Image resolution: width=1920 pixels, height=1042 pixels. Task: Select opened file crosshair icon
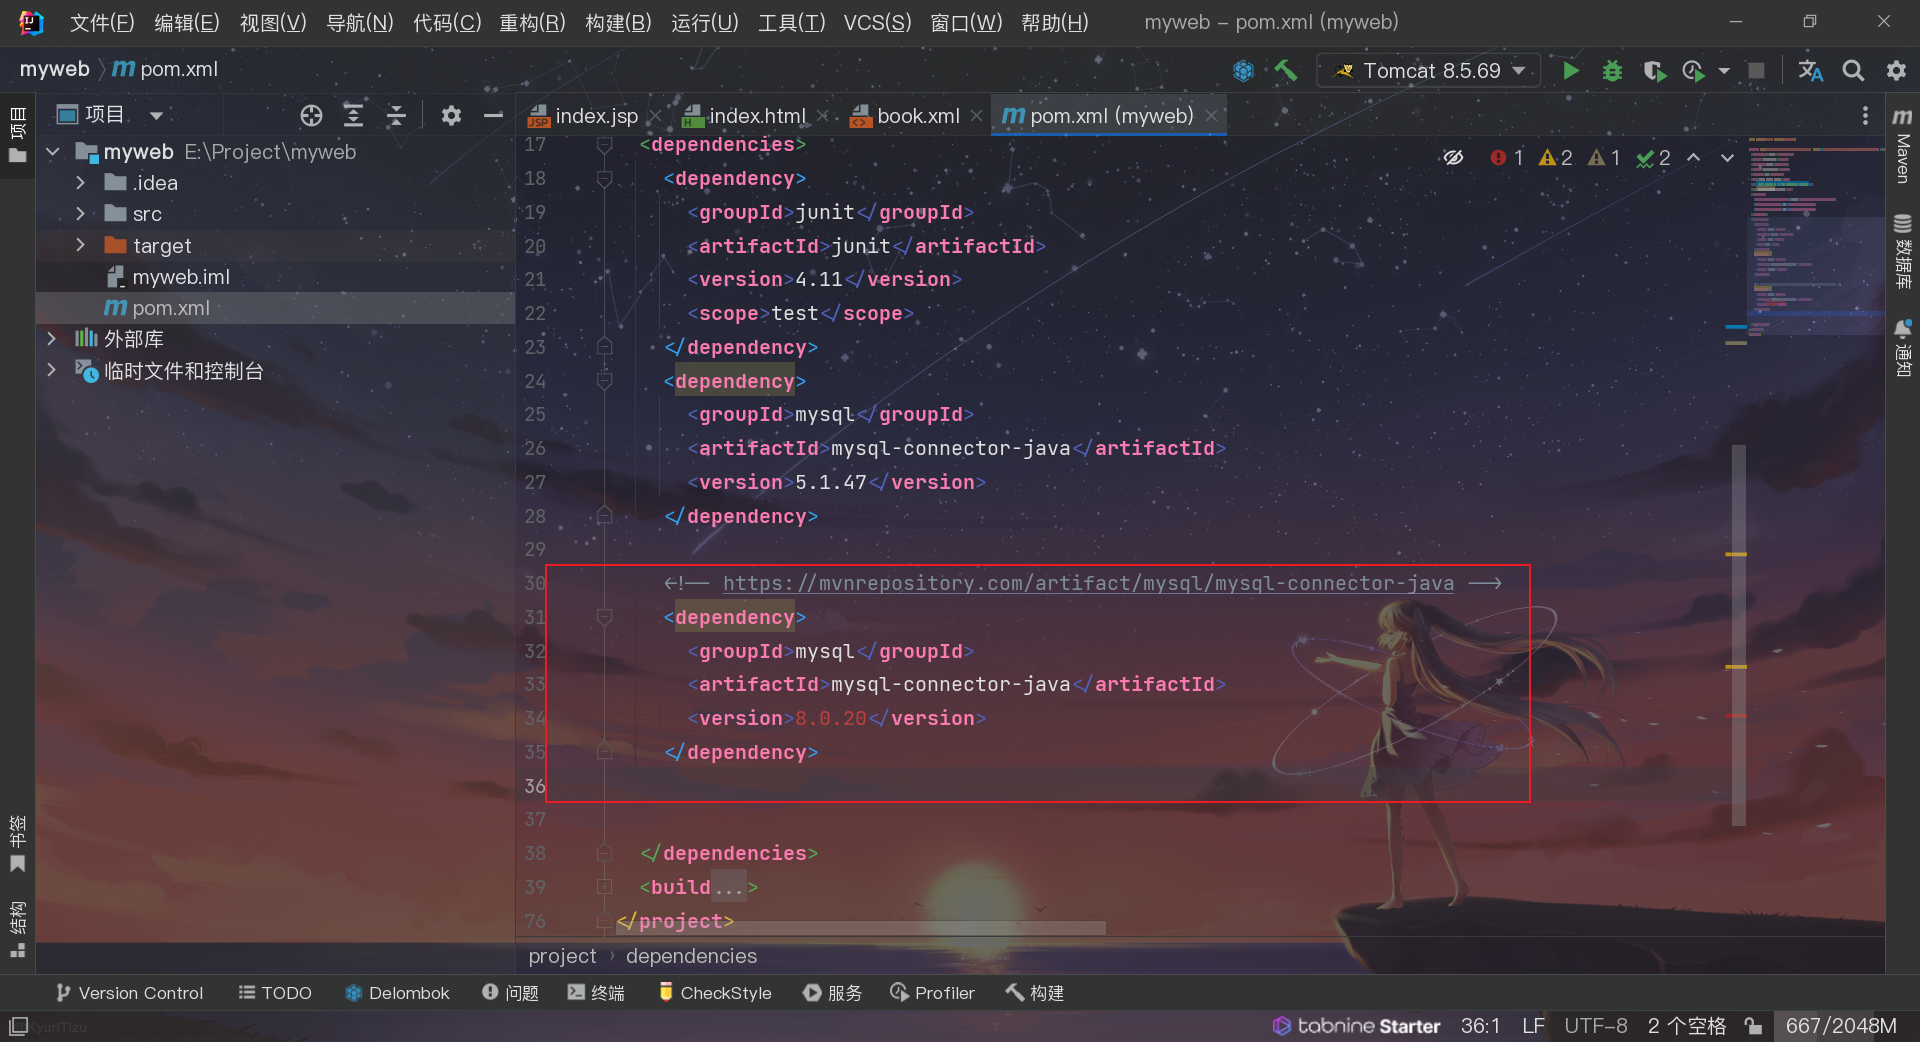311,116
